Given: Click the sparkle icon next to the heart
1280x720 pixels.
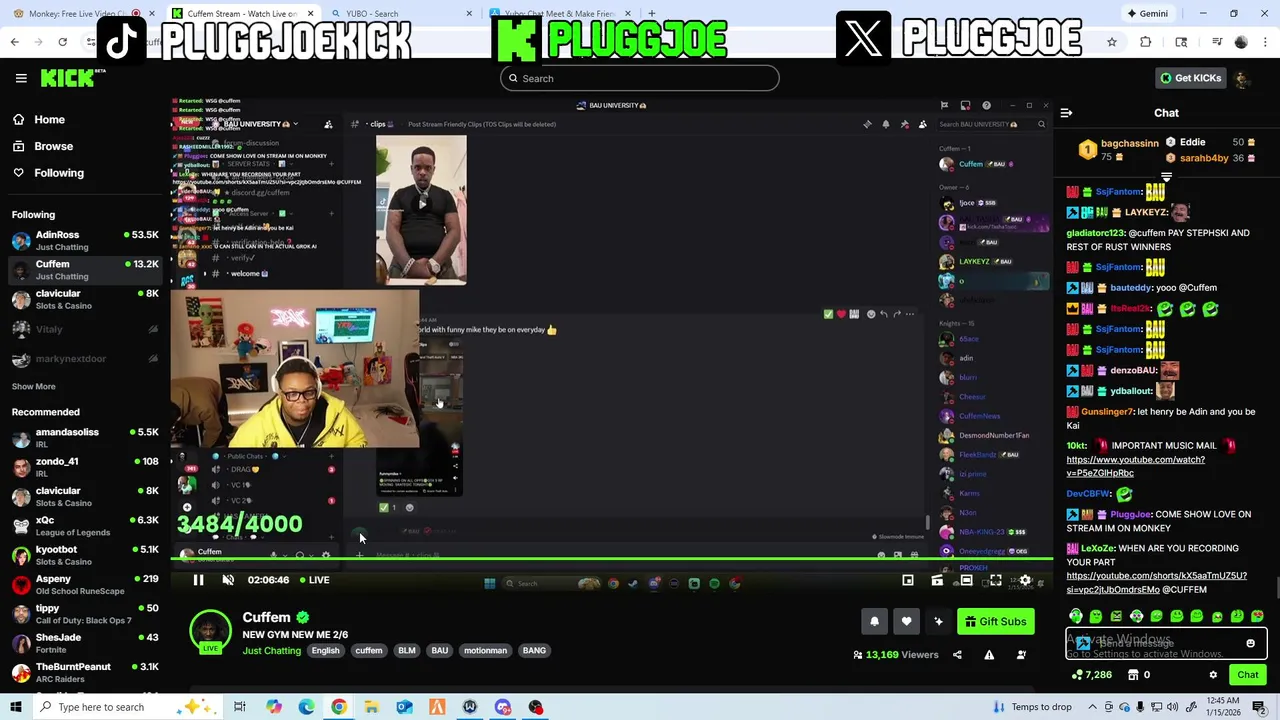Looking at the screenshot, I should [x=938, y=622].
